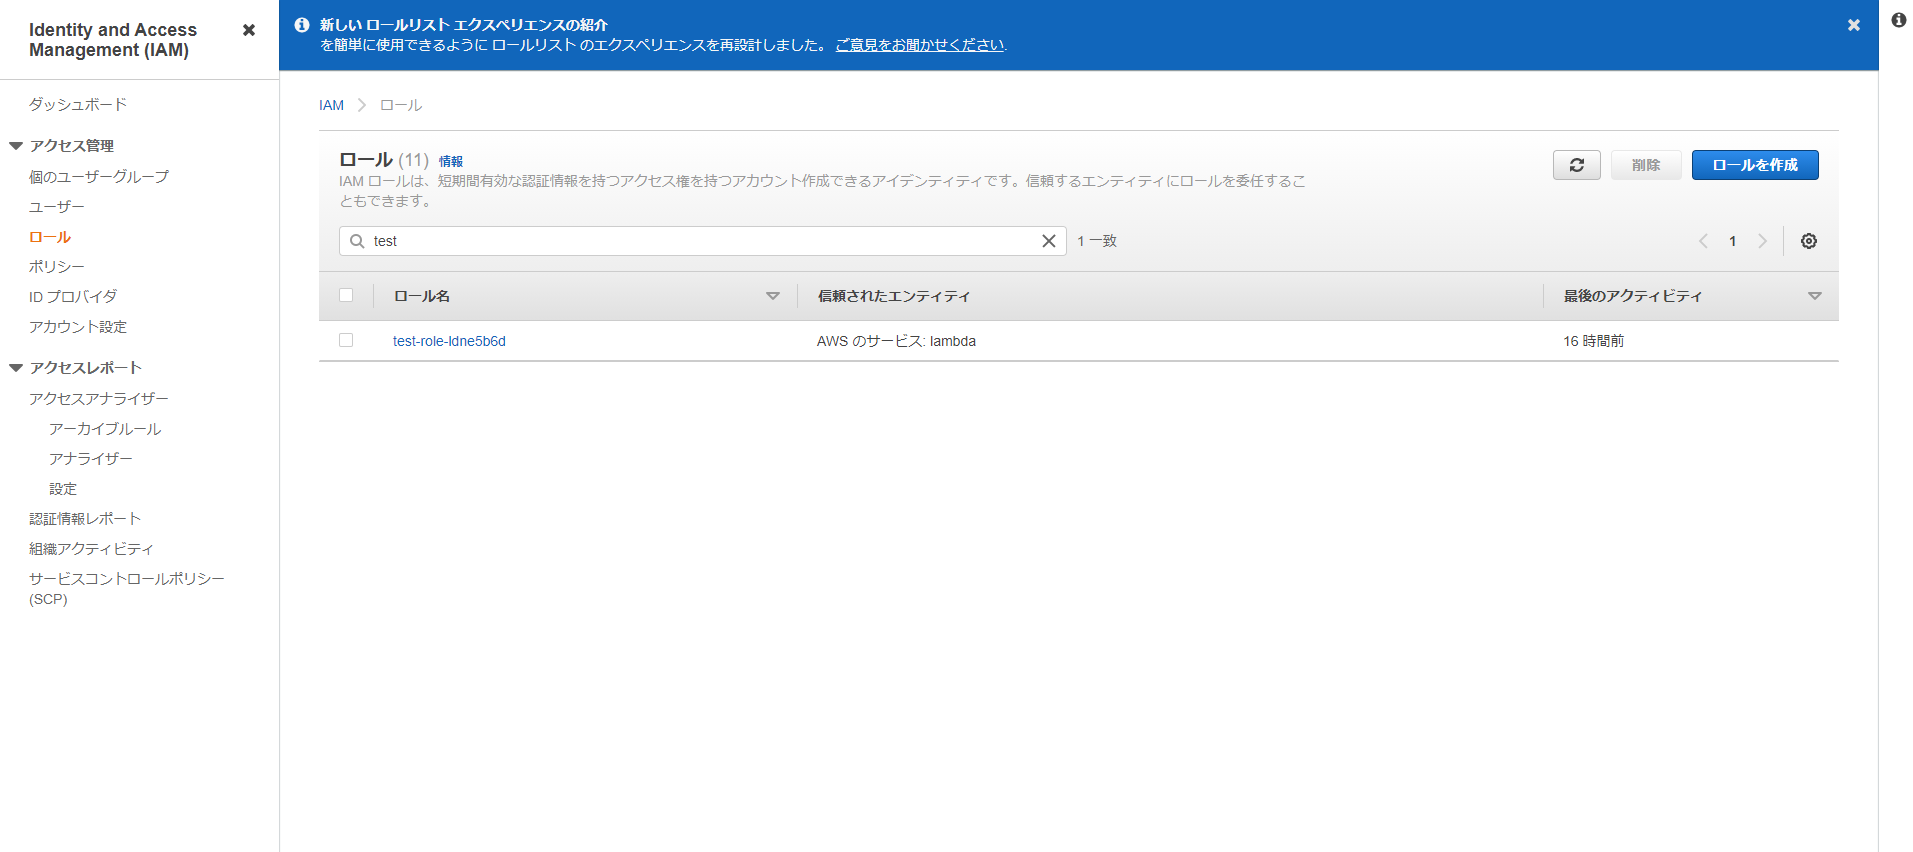1913x852 pixels.
Task: Close the IAM navigation sidebar
Action: pyautogui.click(x=249, y=30)
